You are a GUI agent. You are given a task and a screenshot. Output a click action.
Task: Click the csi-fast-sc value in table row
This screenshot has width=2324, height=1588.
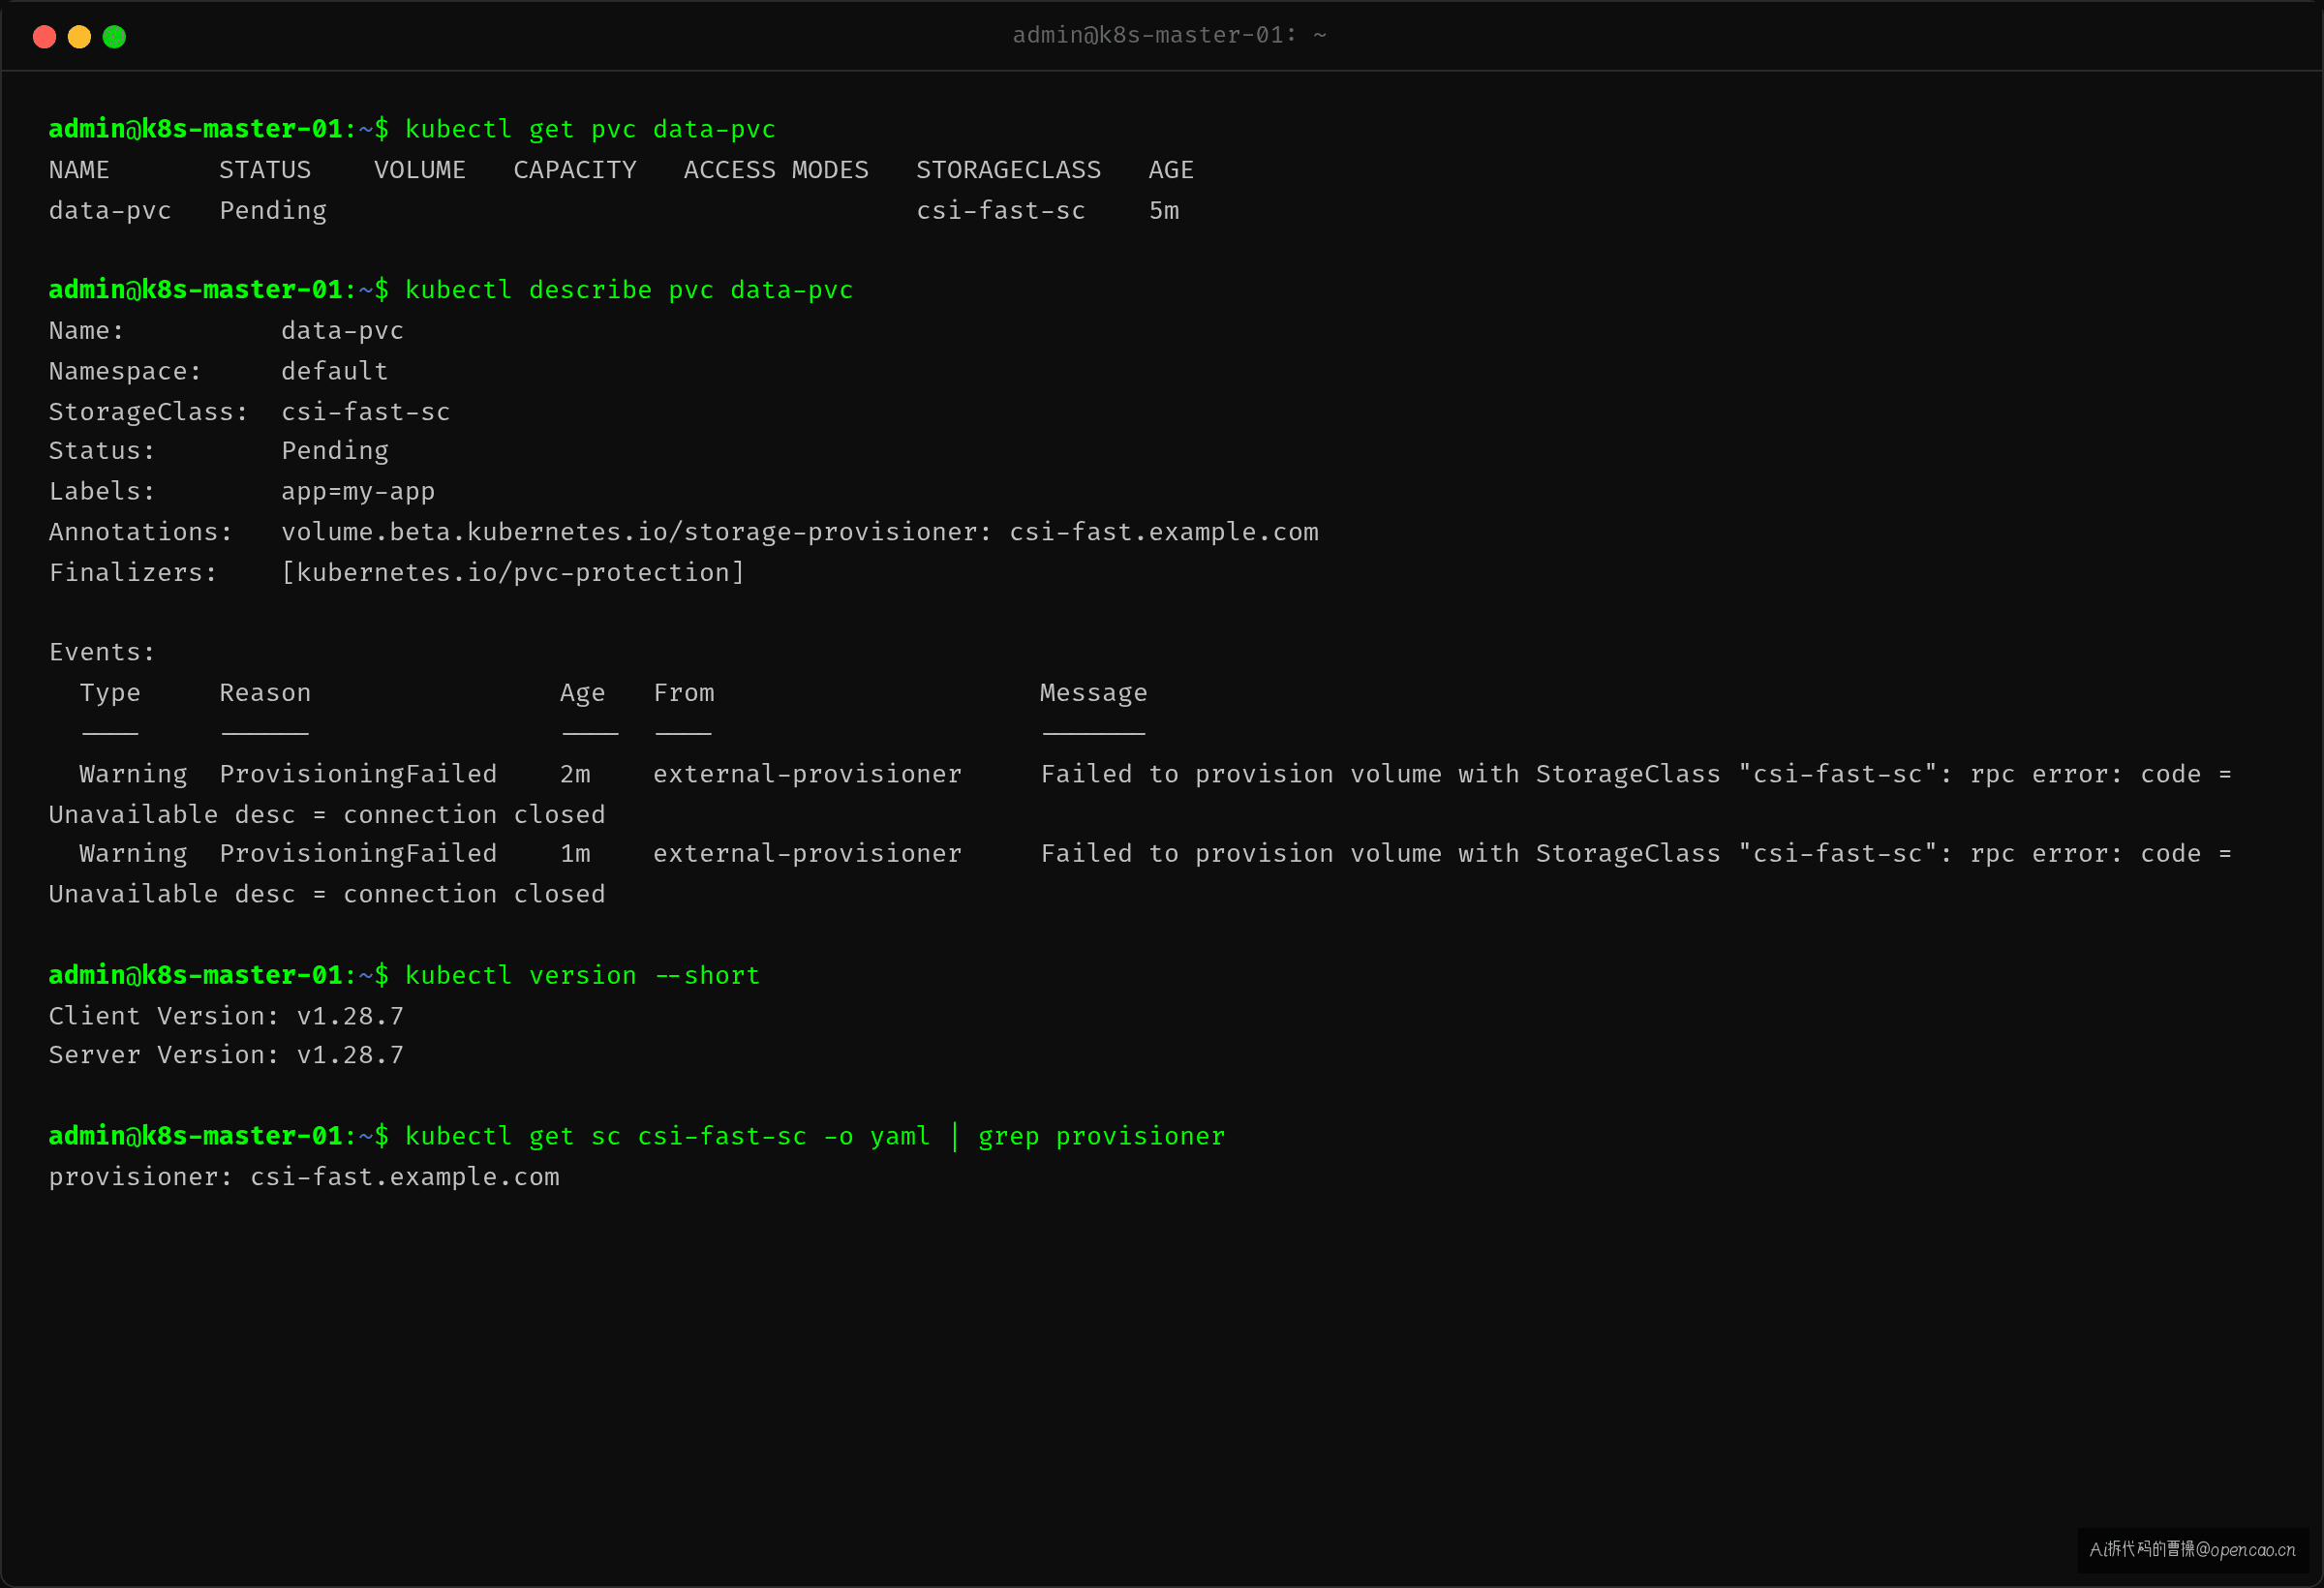[x=1000, y=211]
